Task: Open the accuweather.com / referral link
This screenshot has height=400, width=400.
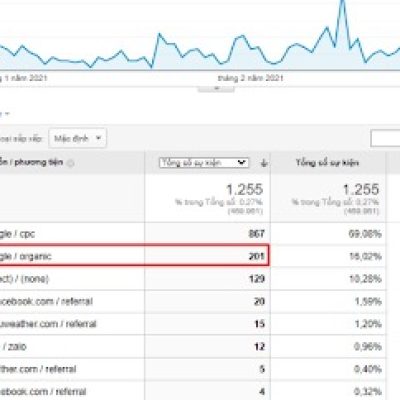Action: pos(48,324)
